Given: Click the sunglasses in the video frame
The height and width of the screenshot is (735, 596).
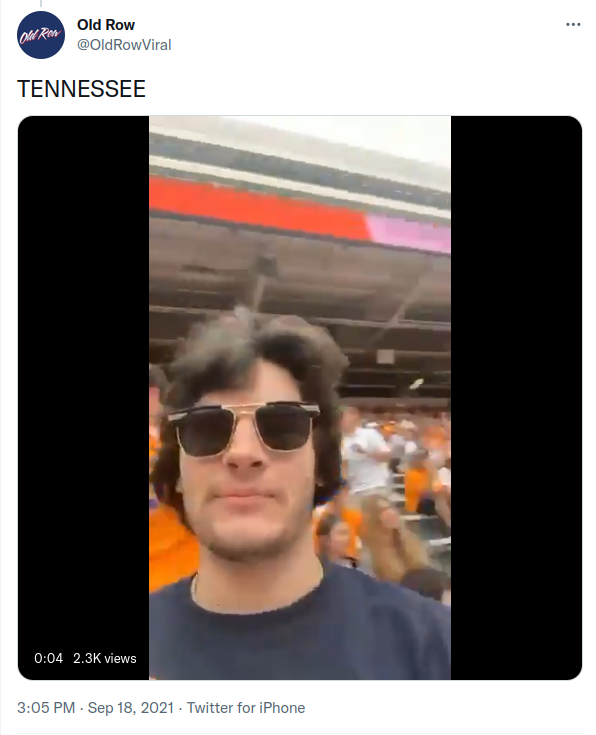Looking at the screenshot, I should 244,429.
